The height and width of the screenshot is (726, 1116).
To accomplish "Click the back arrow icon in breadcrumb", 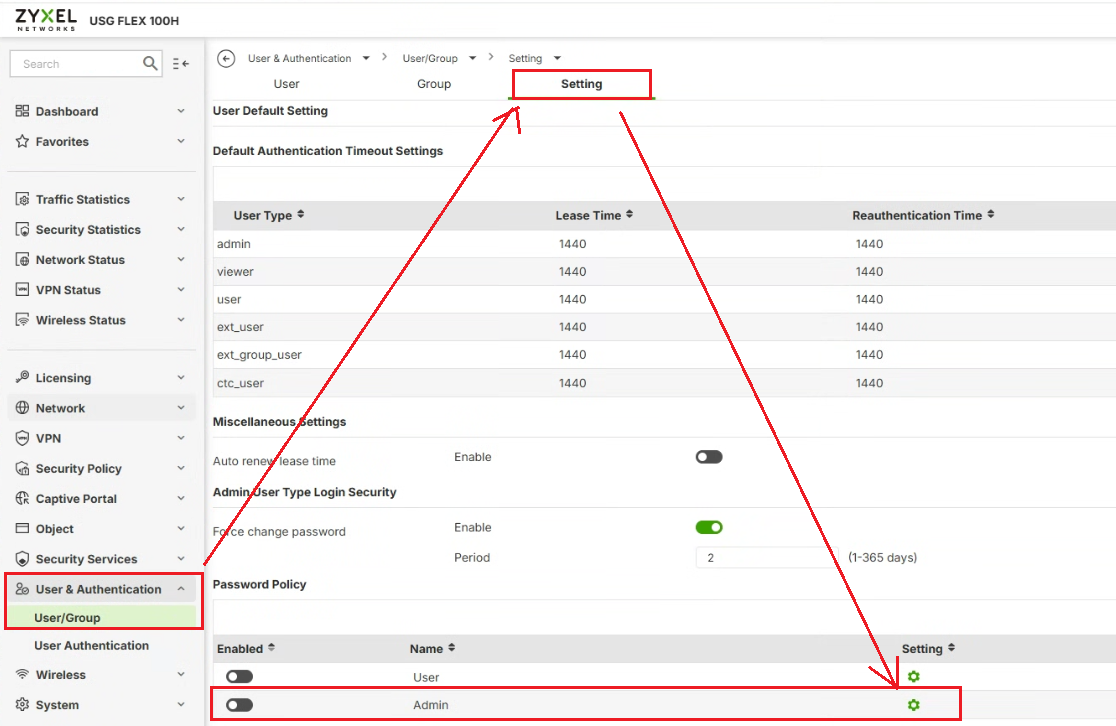I will coord(226,59).
